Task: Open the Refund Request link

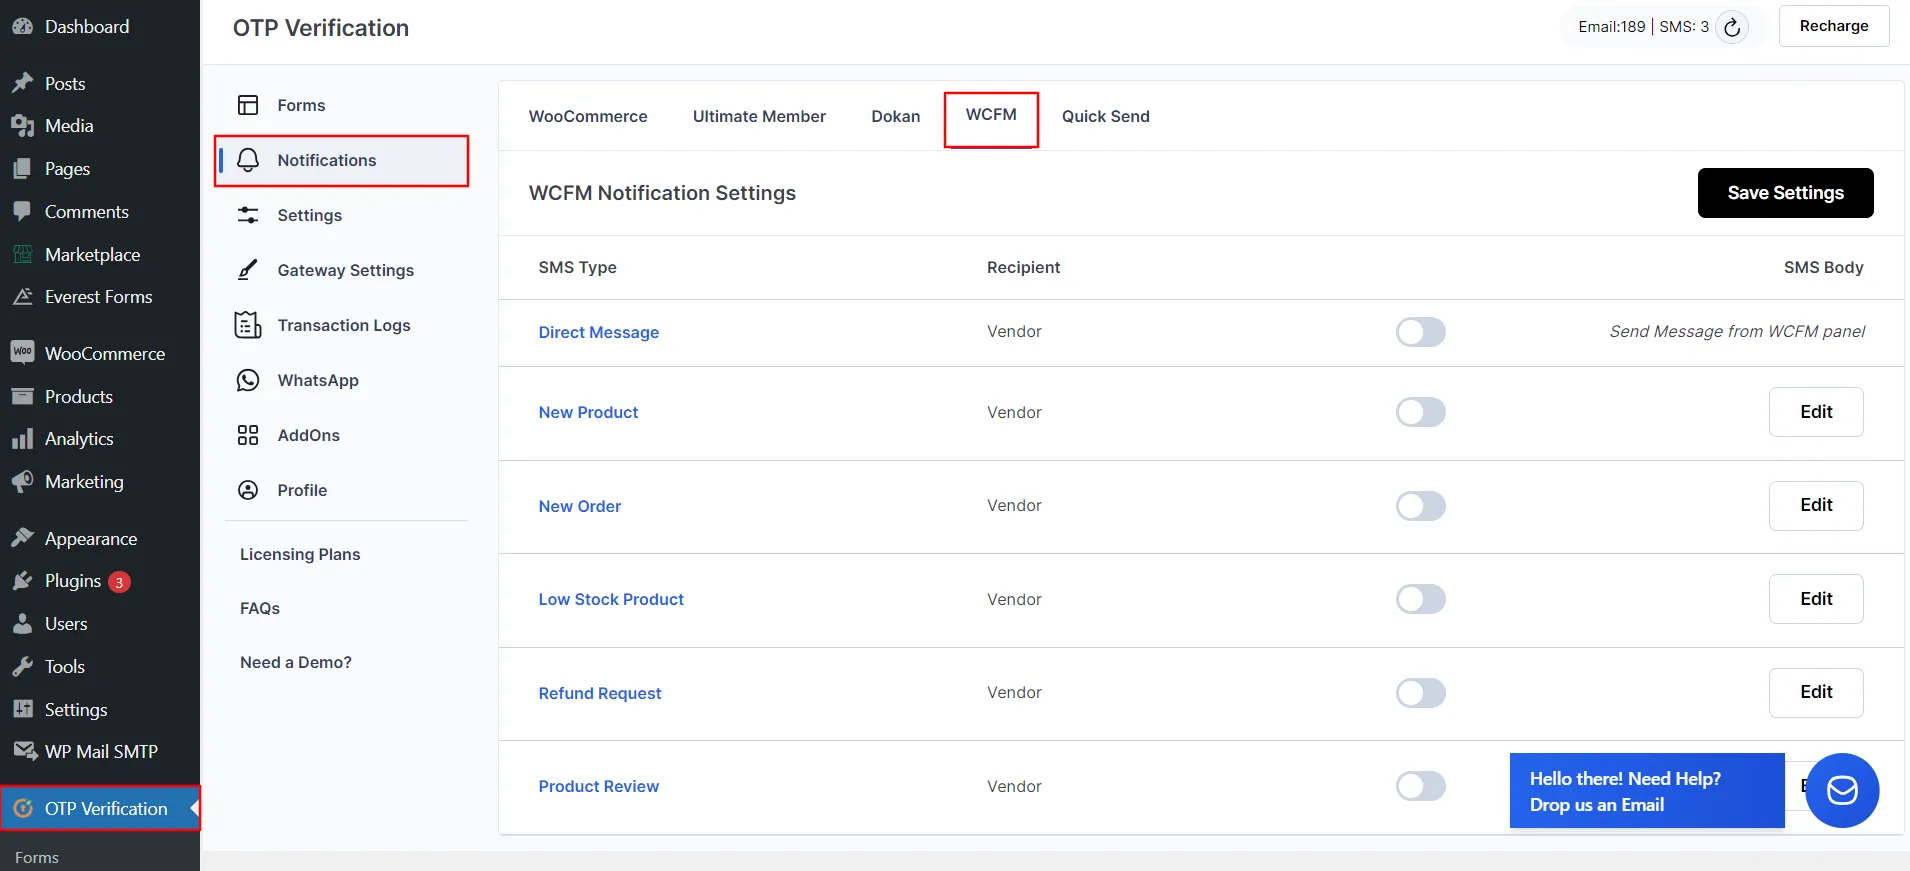Action: 600,693
